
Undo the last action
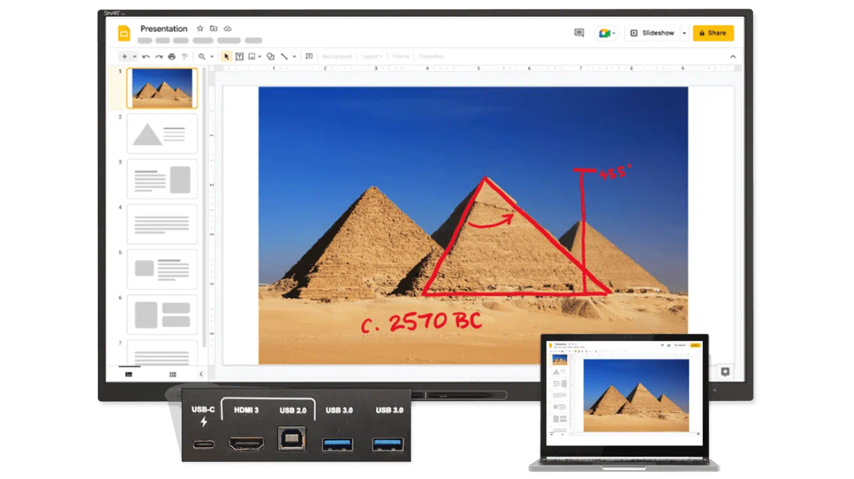click(x=145, y=56)
